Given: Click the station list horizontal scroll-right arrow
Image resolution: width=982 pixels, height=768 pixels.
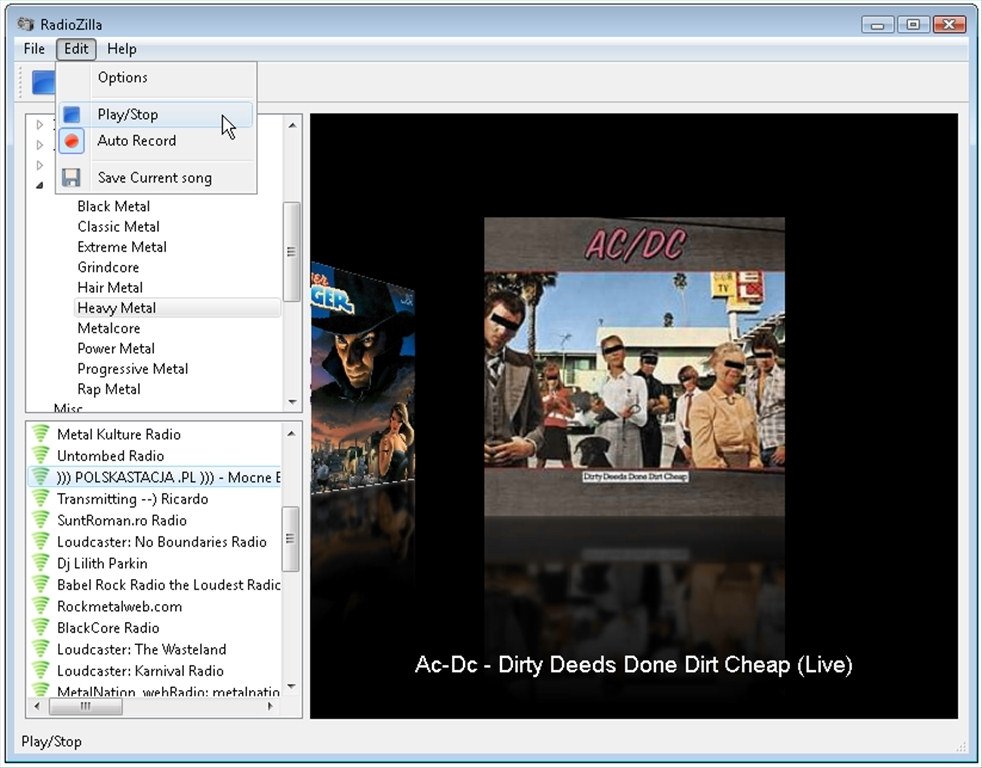Looking at the screenshot, I should [271, 706].
